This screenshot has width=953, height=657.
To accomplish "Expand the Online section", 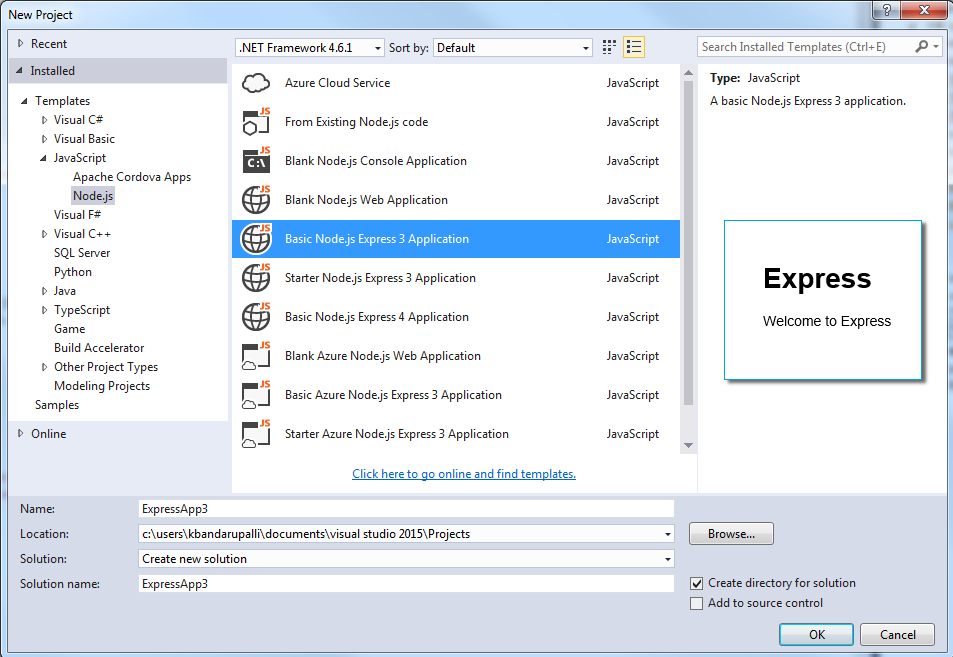I will tap(21, 433).
